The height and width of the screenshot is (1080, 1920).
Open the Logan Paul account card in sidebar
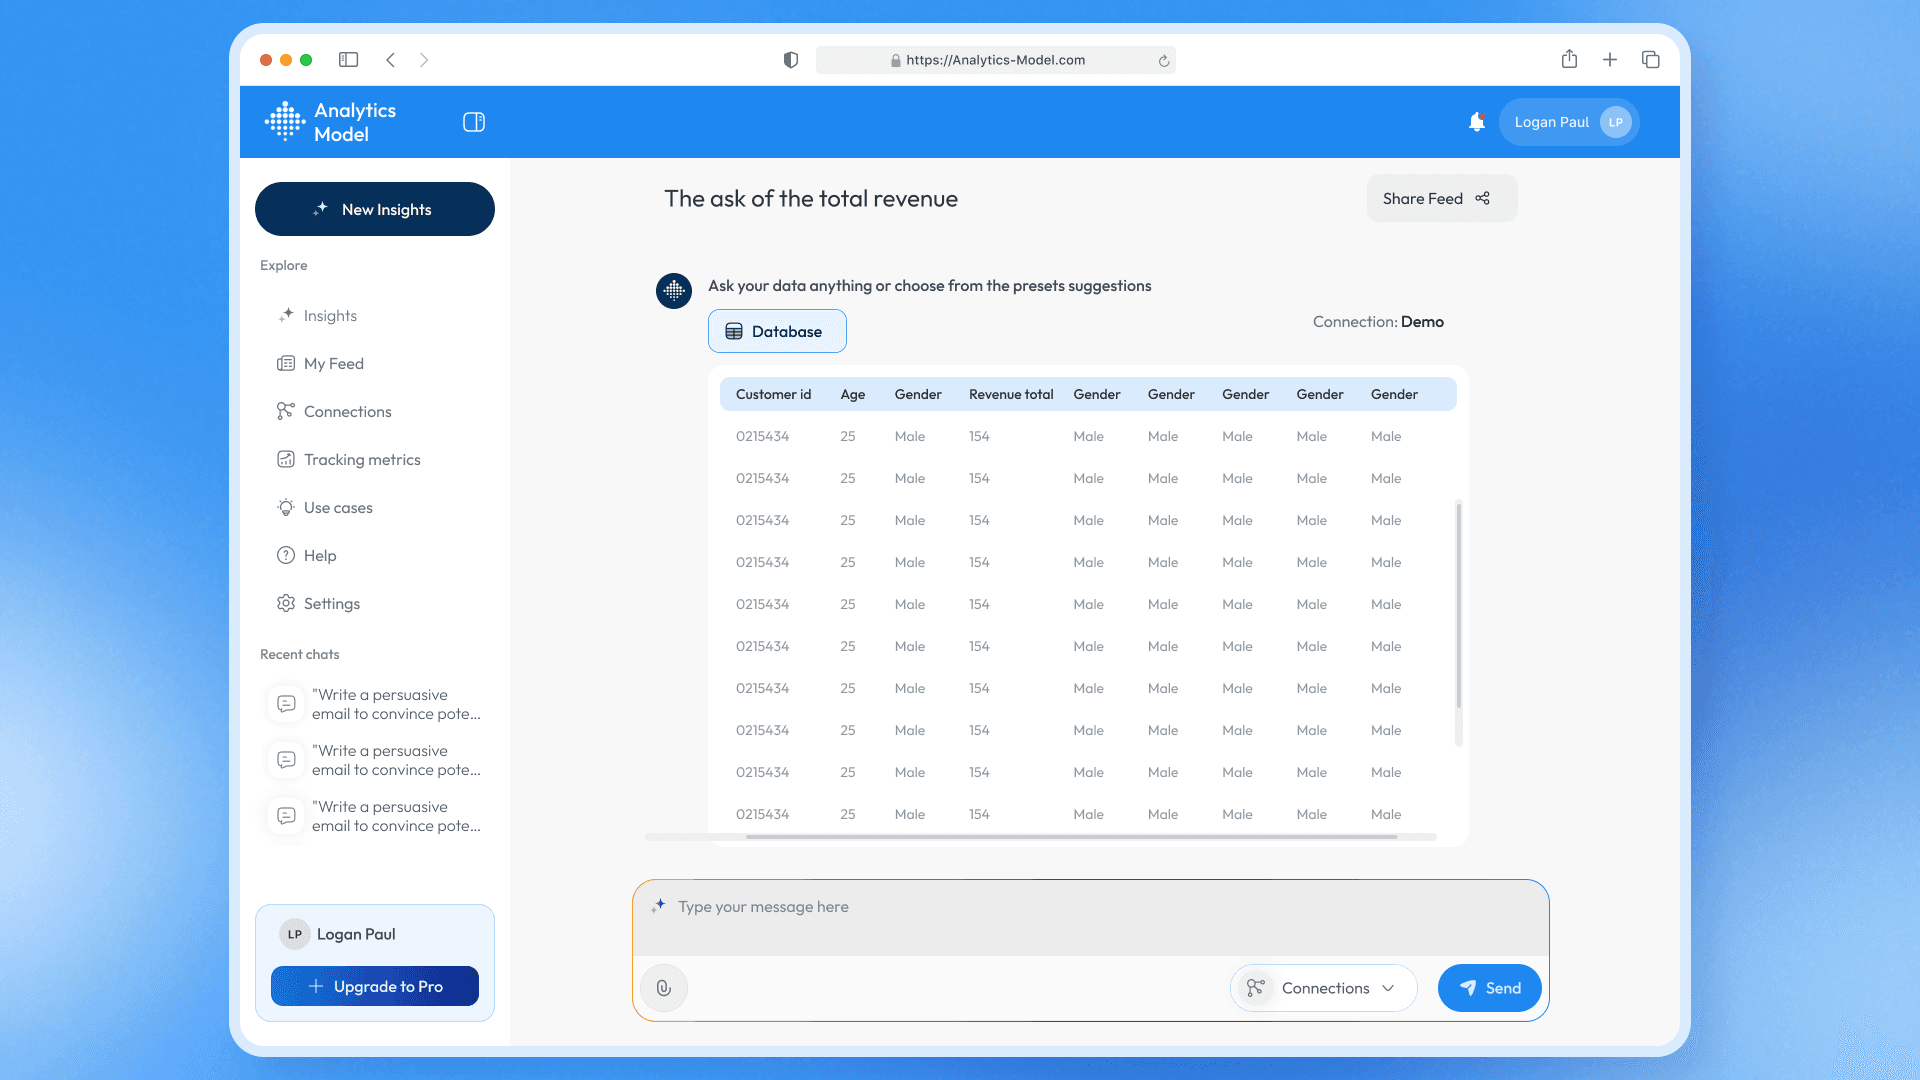356,934
